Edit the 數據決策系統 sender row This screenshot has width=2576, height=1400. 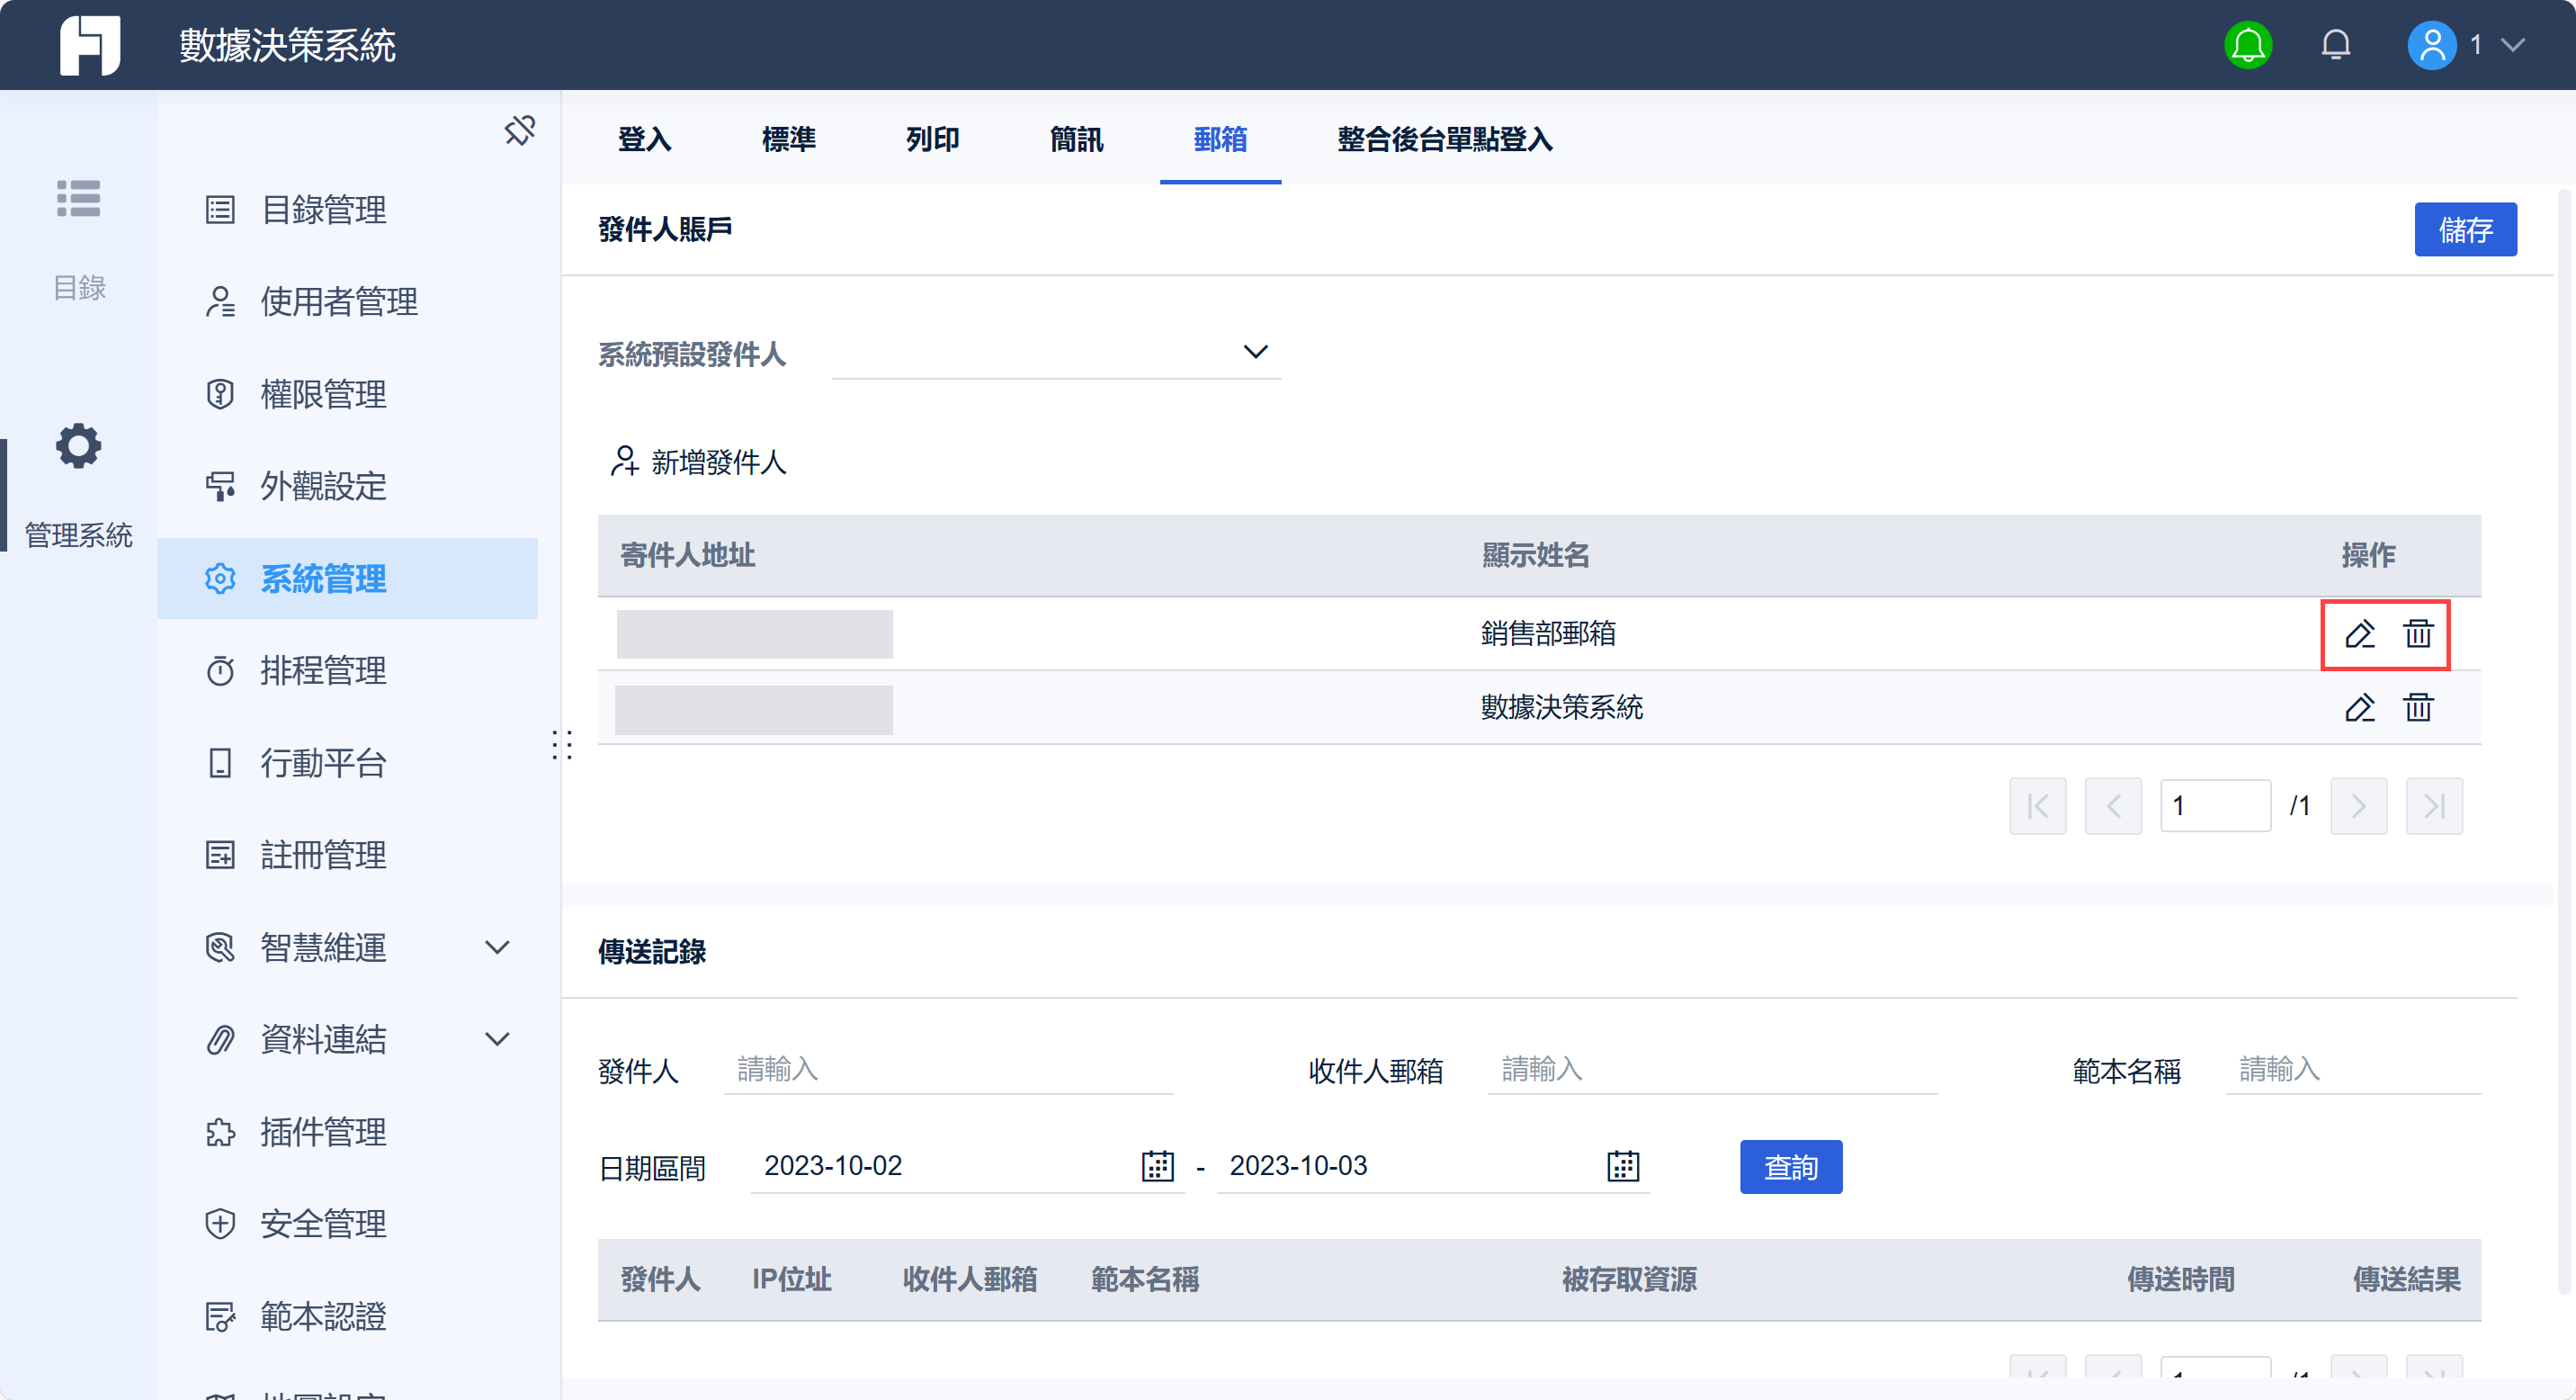pyautogui.click(x=2359, y=708)
